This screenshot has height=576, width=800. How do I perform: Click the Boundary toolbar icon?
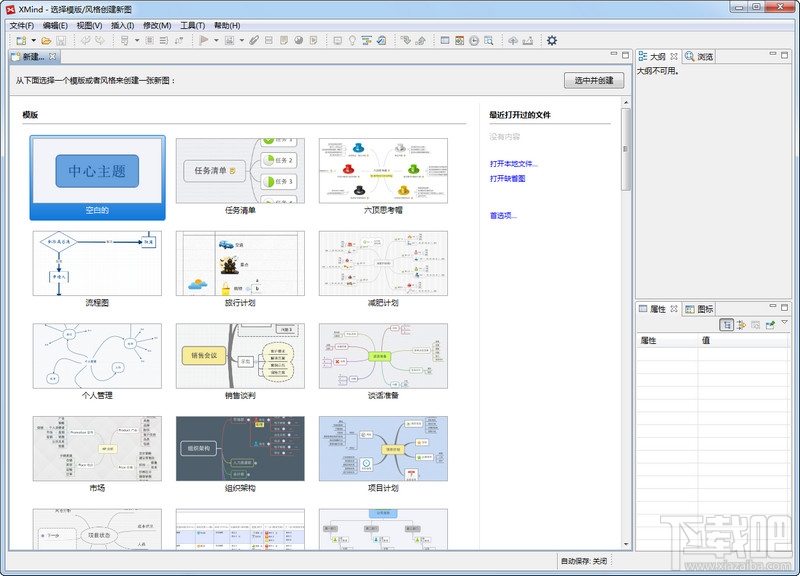coord(149,40)
